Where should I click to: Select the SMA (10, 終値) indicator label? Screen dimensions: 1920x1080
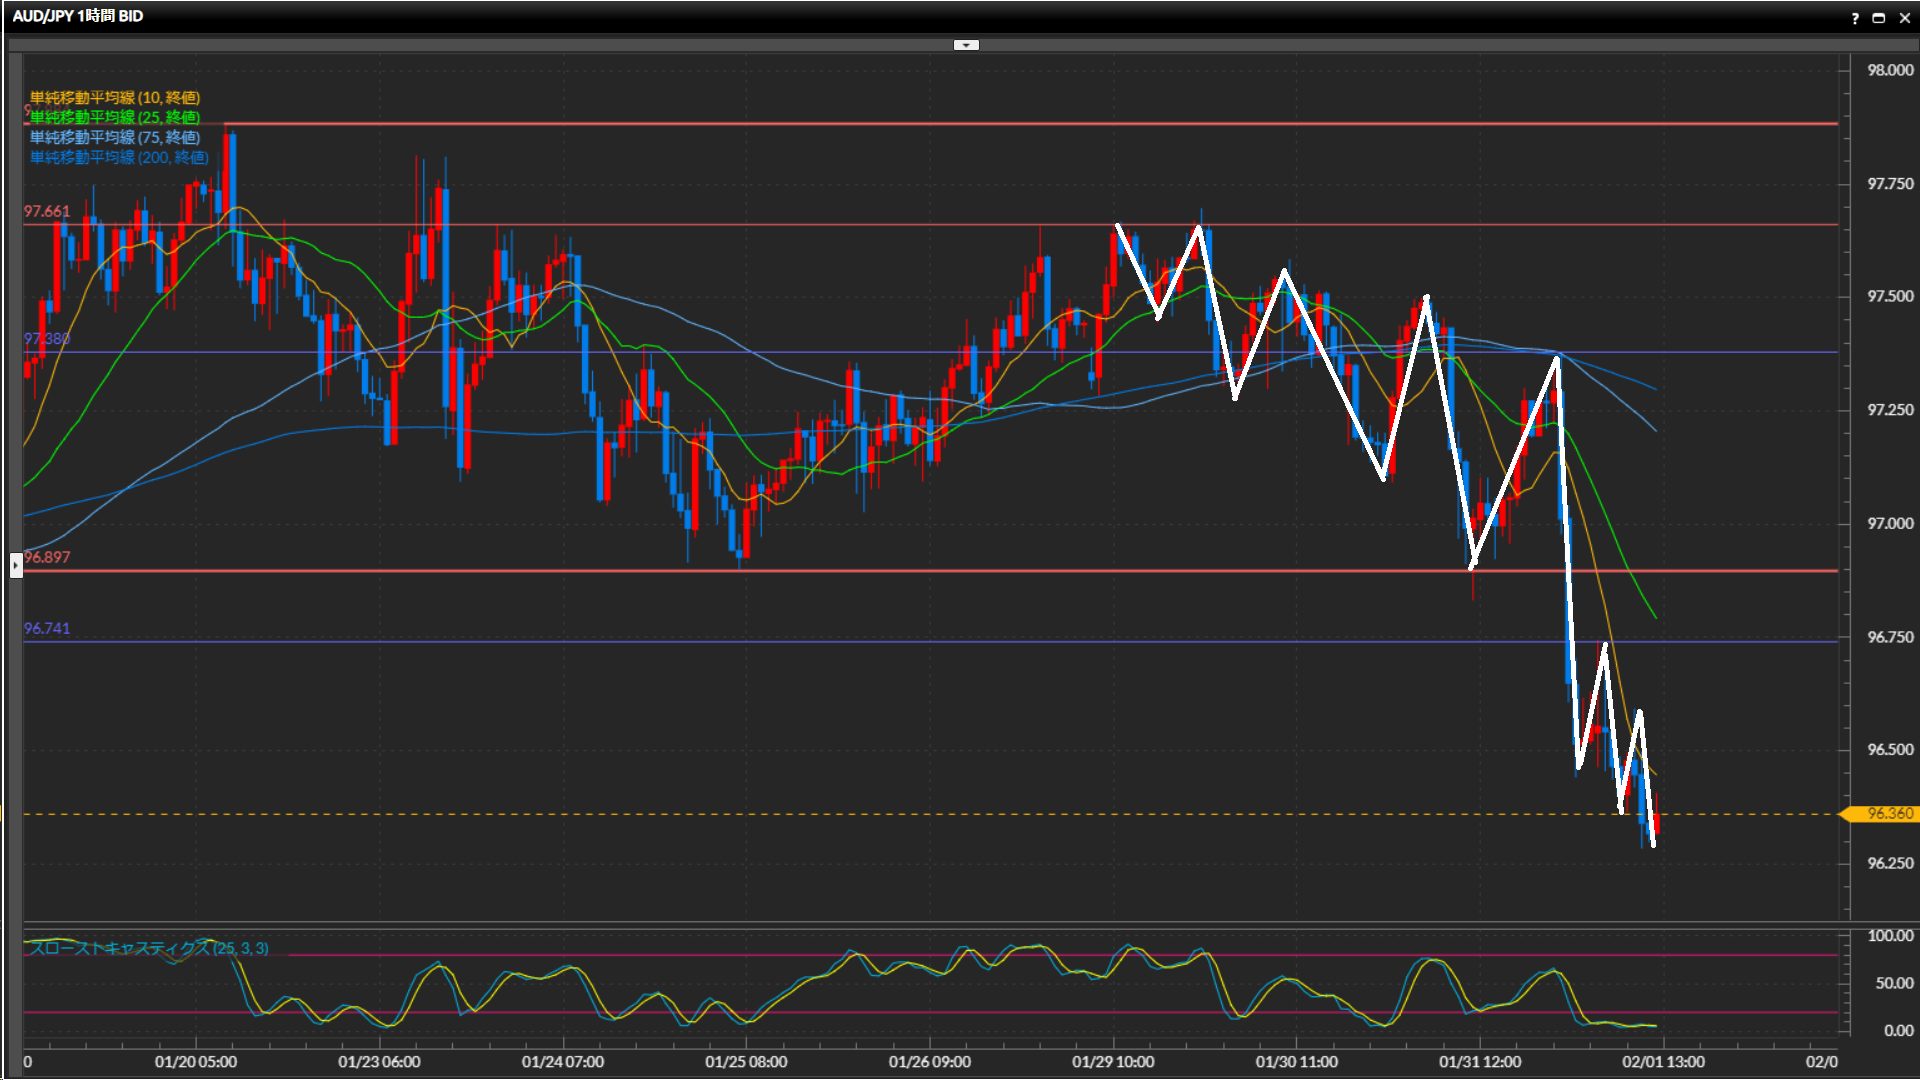[115, 97]
